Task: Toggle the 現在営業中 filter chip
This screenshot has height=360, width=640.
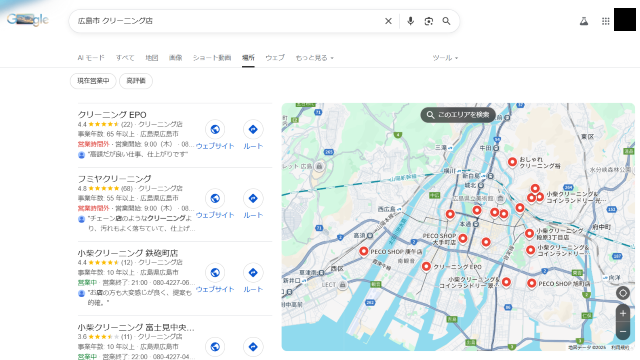Action: coord(93,81)
